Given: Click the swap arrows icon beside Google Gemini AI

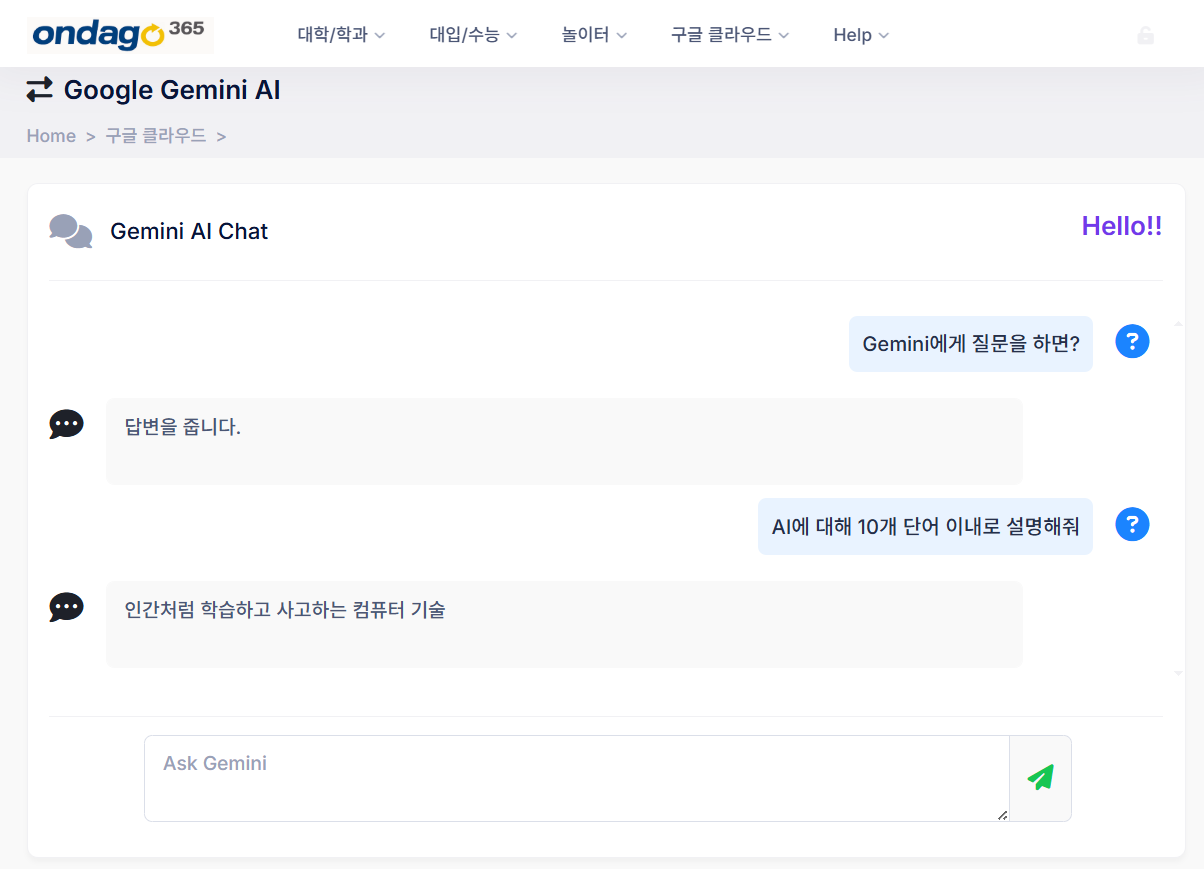Looking at the screenshot, I should click(x=40, y=90).
